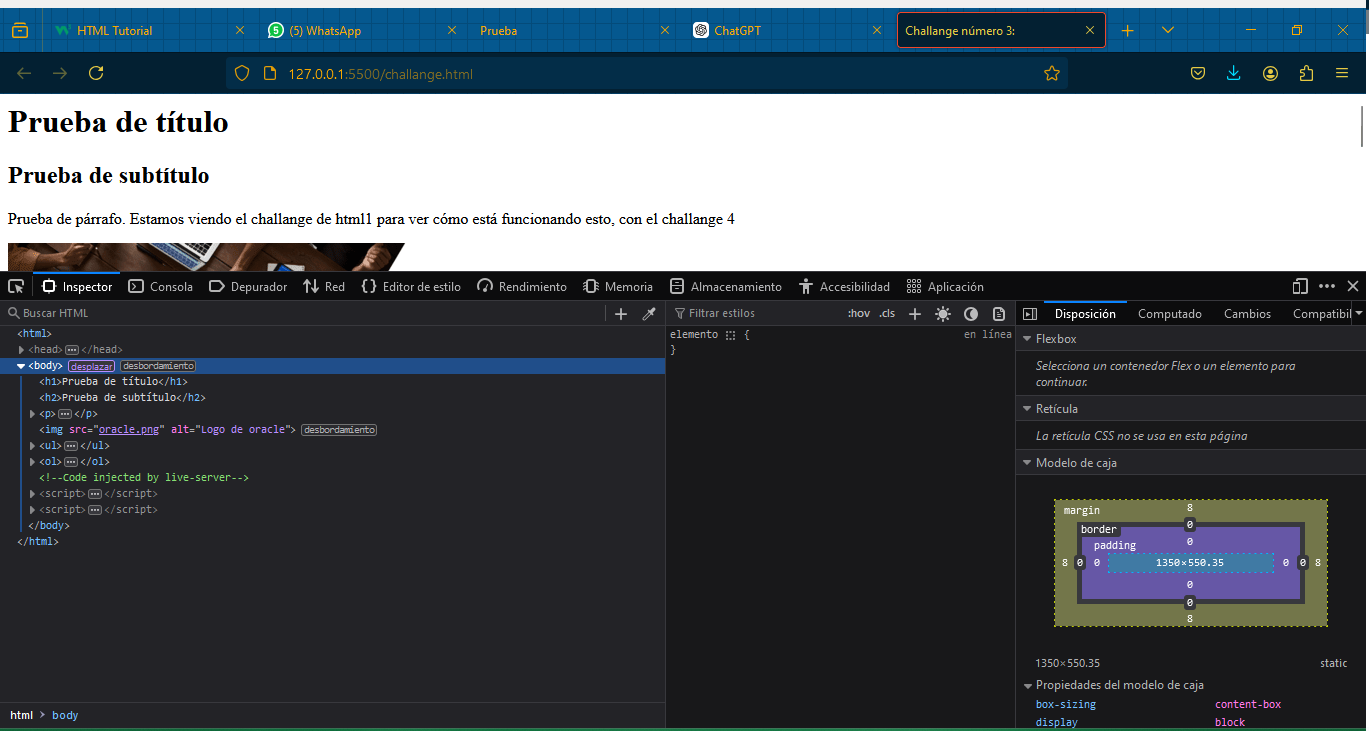The image size is (1369, 731).
Task: Open the Firefox account menu
Action: pyautogui.click(x=1270, y=73)
